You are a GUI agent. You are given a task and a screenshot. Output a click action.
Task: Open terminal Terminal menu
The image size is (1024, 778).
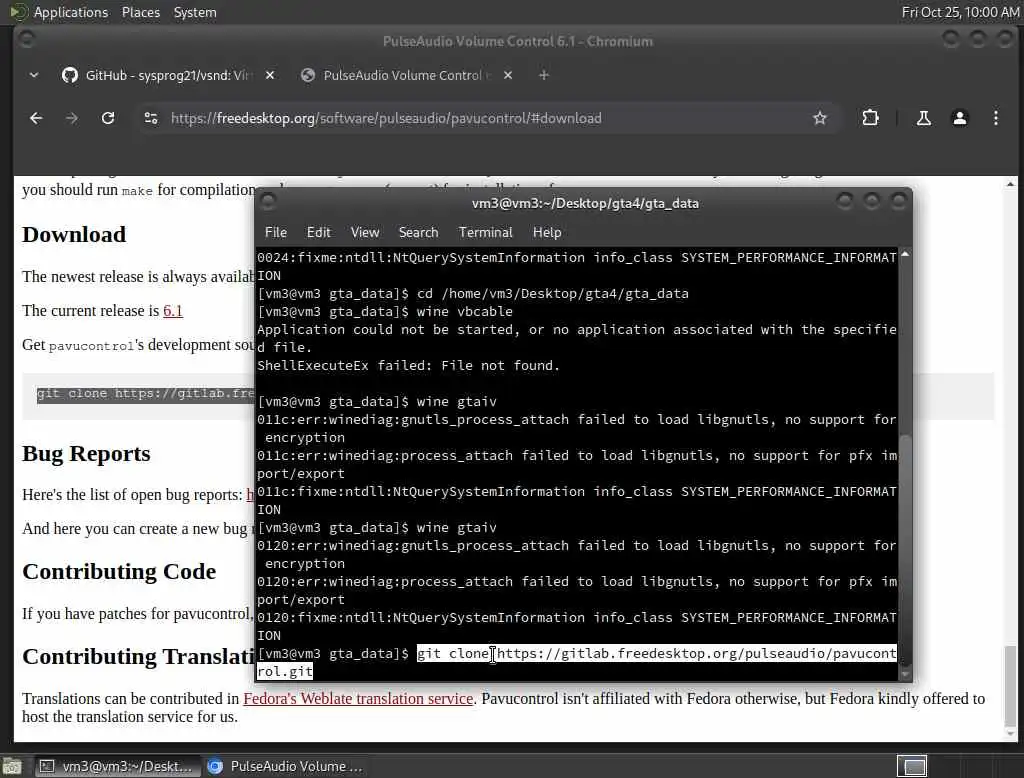(485, 233)
